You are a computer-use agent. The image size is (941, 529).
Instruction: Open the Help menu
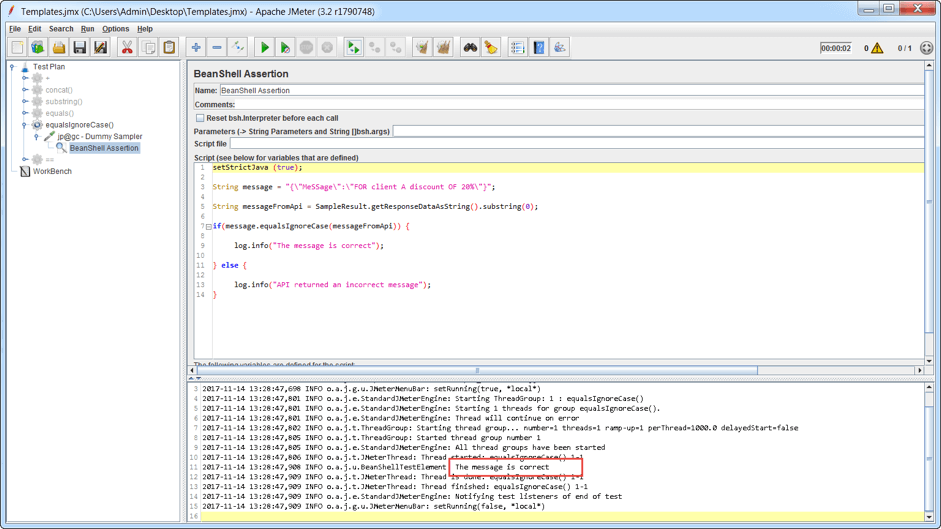coord(145,29)
